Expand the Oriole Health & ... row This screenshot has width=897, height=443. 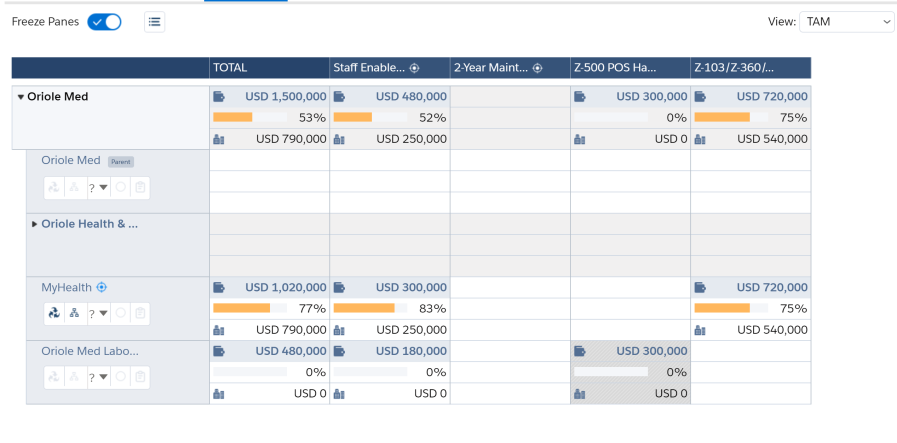tap(35, 224)
